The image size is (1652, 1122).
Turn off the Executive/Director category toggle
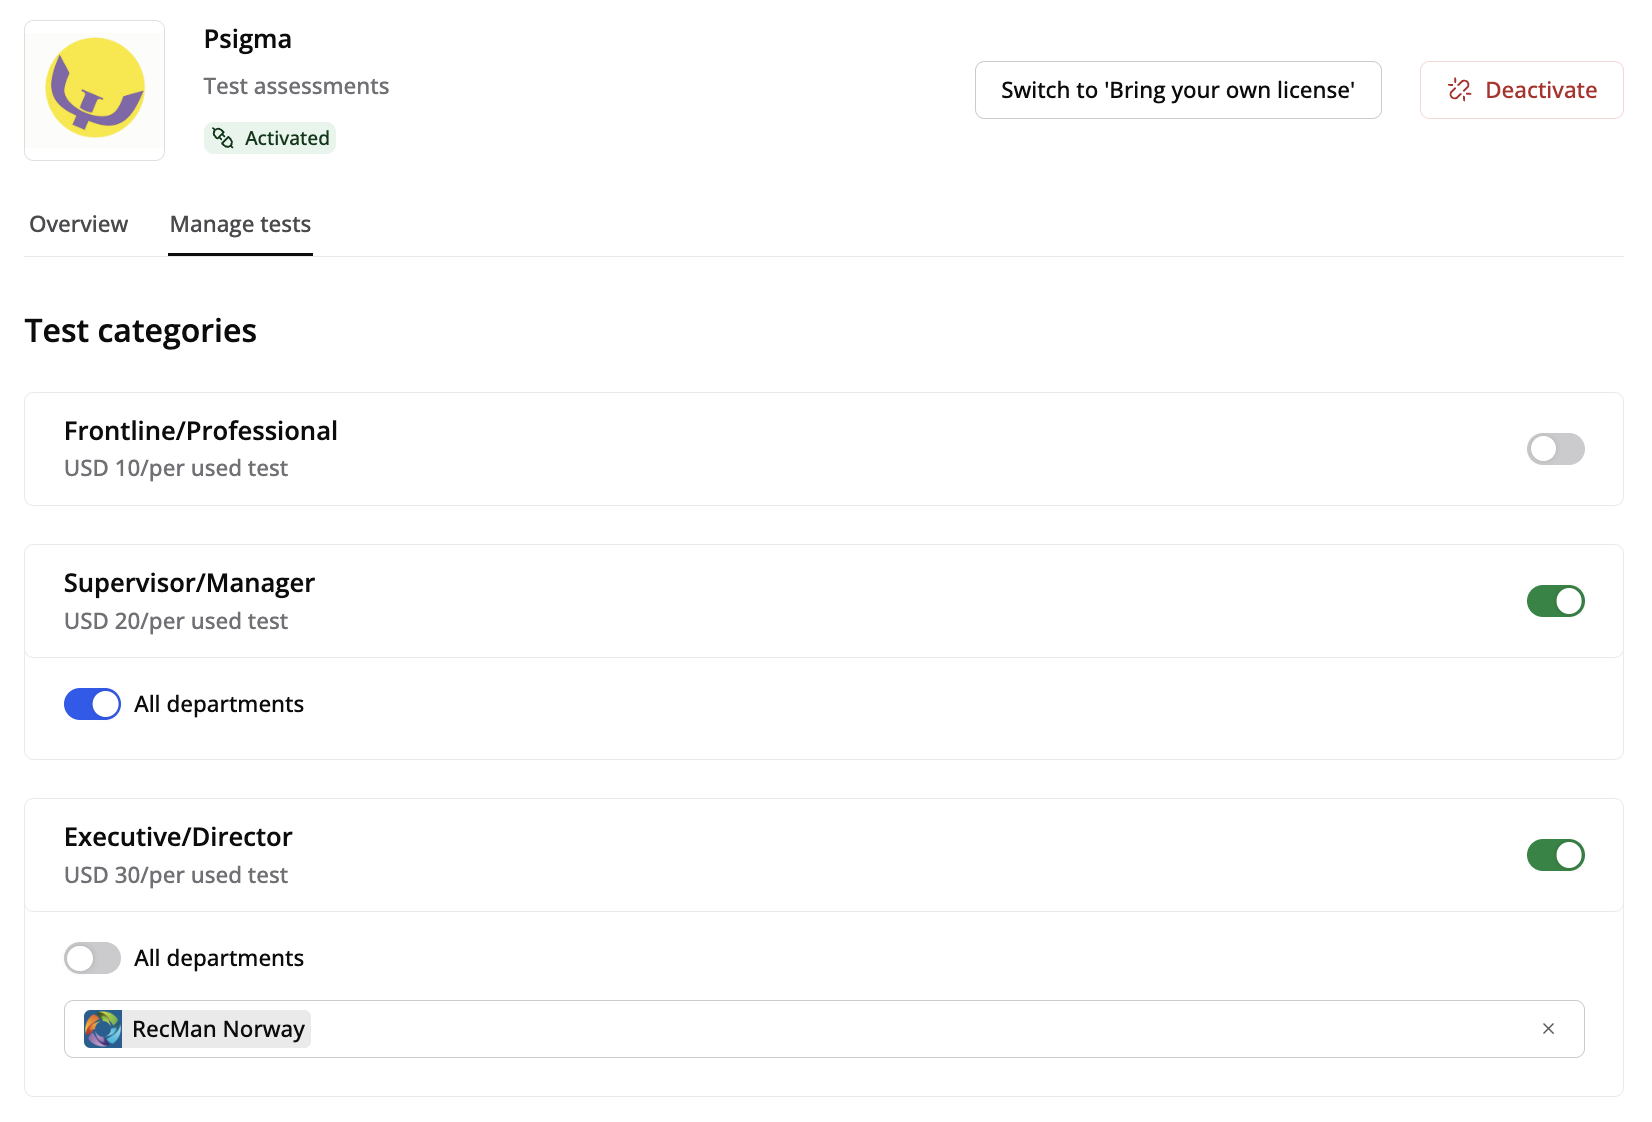click(x=1555, y=855)
